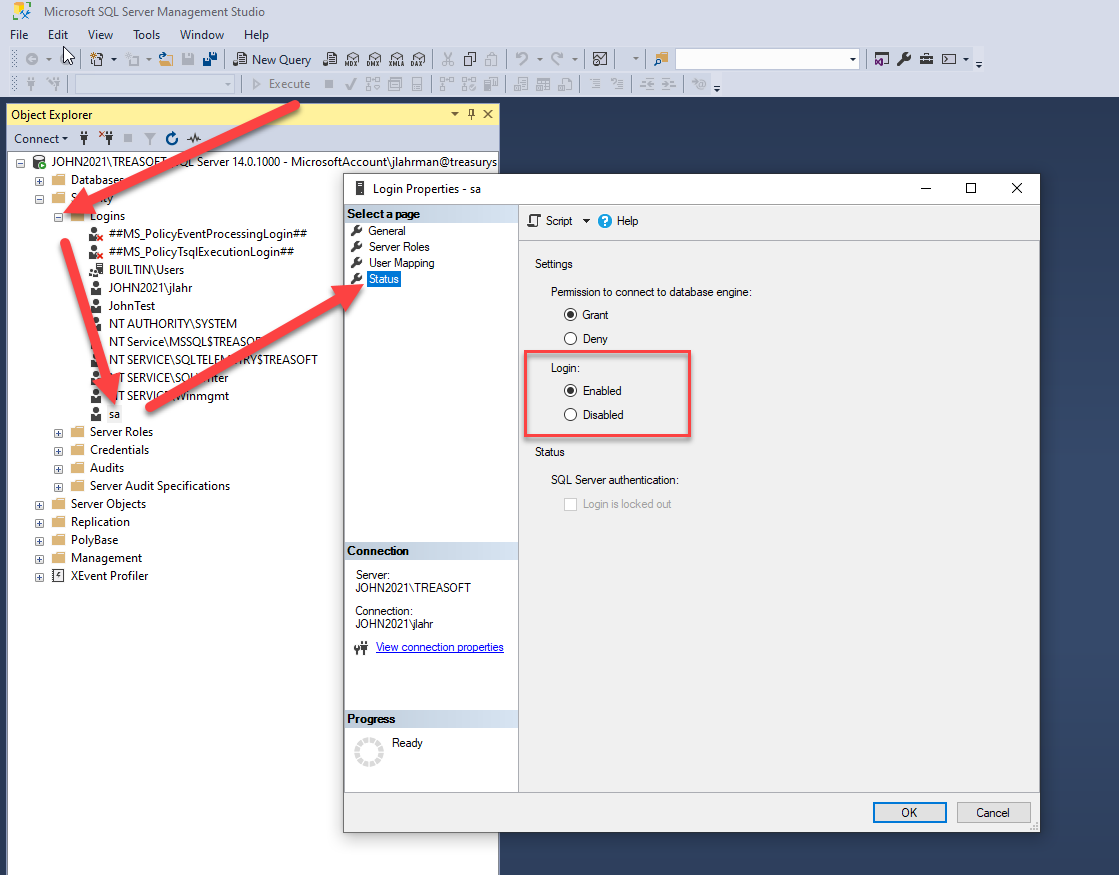Image resolution: width=1119 pixels, height=875 pixels.
Task: Click the New Query toolbar button
Action: (272, 59)
